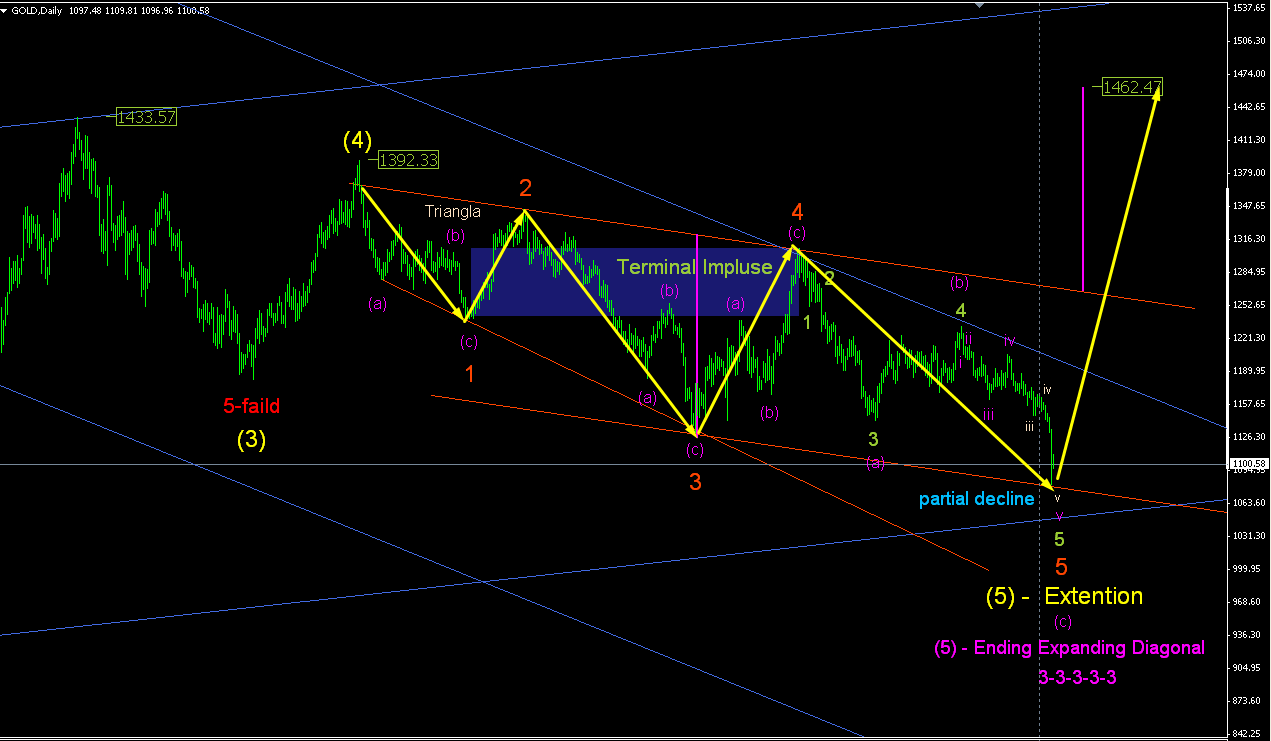This screenshot has height=741, width=1271.
Task: Select the green wave 5 label
Action: pos(1059,538)
